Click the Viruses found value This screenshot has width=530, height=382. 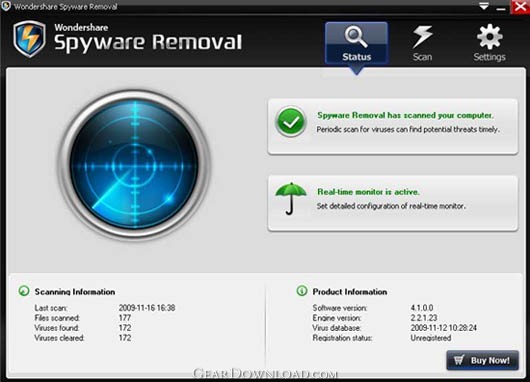[125, 328]
